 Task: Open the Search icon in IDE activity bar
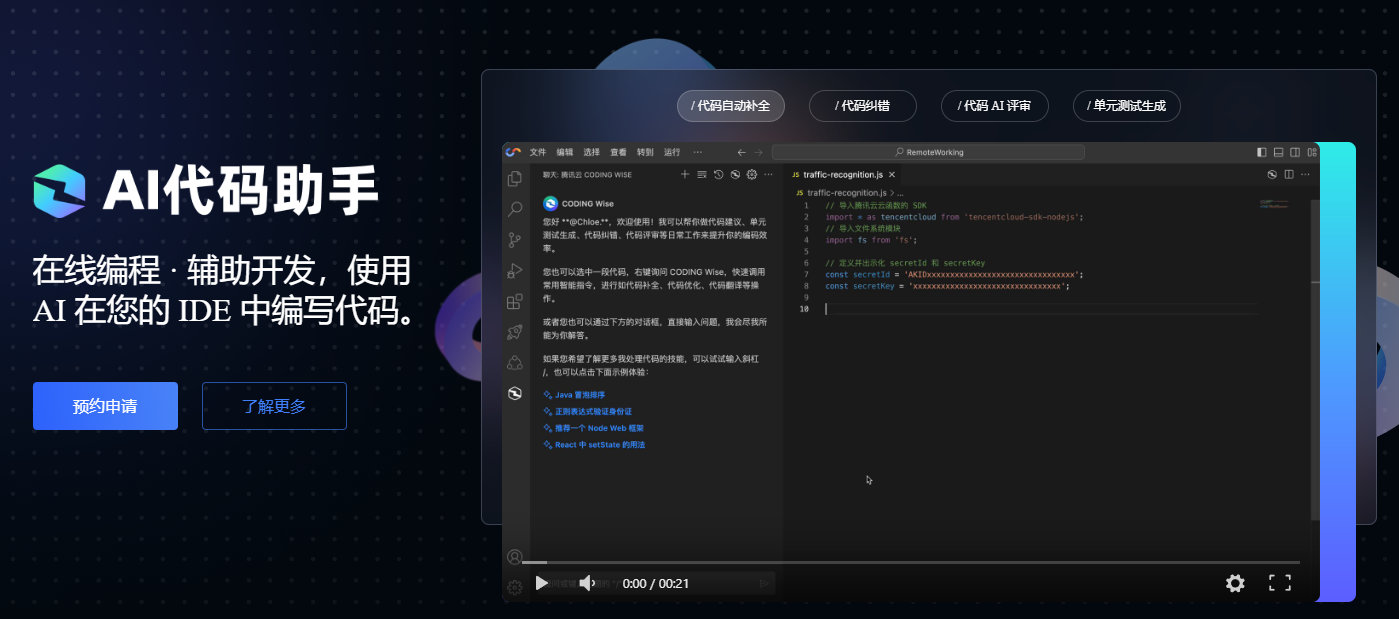point(515,209)
